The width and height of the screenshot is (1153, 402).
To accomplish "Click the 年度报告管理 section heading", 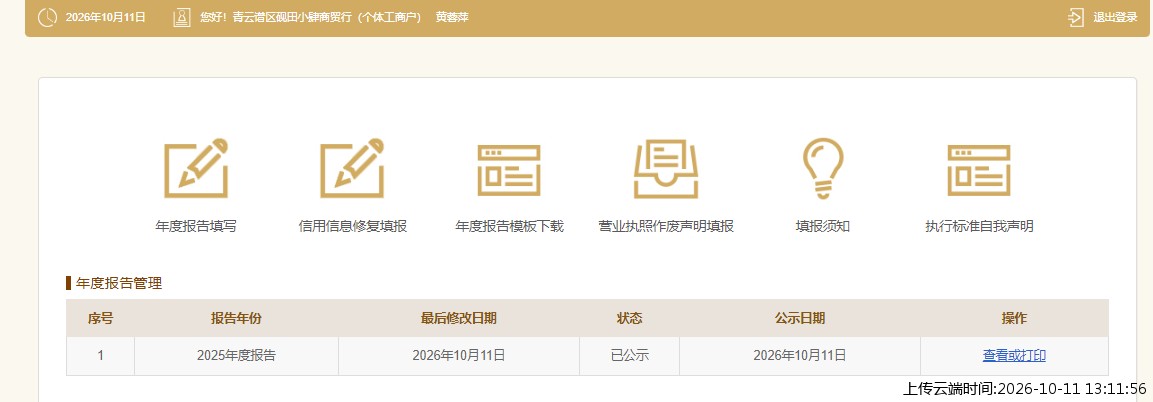I will (118, 283).
